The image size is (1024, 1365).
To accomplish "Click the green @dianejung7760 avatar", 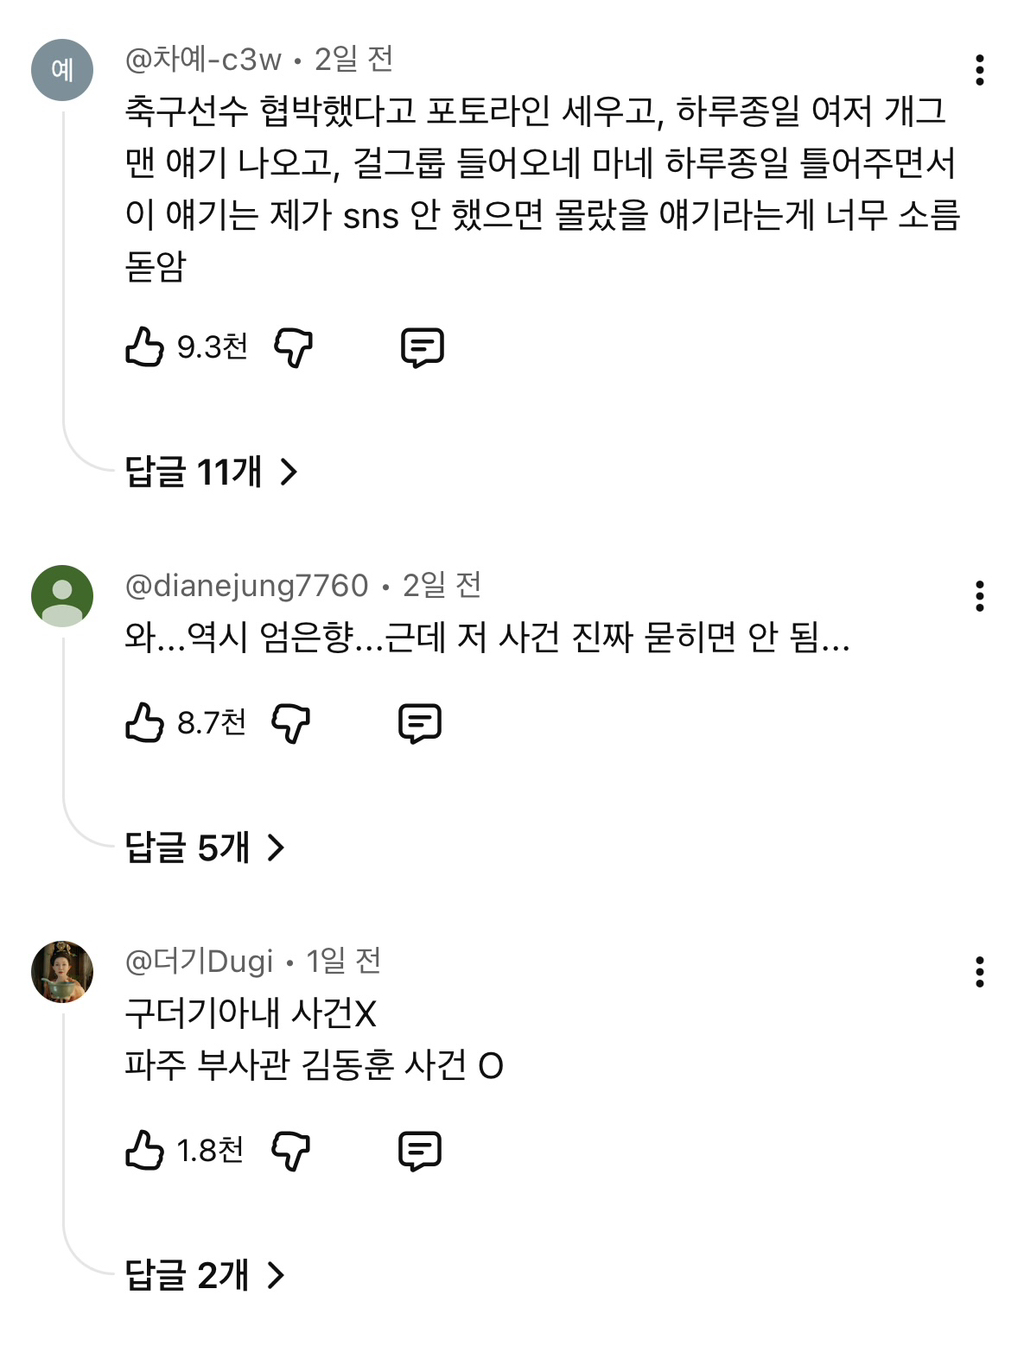I will coord(62,596).
